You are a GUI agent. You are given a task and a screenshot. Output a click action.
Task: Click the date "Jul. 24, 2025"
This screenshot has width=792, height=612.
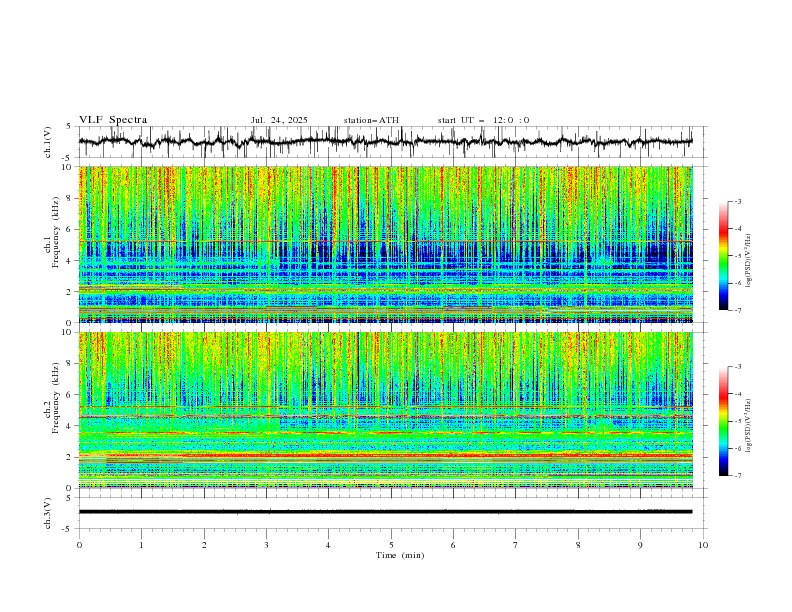279,120
